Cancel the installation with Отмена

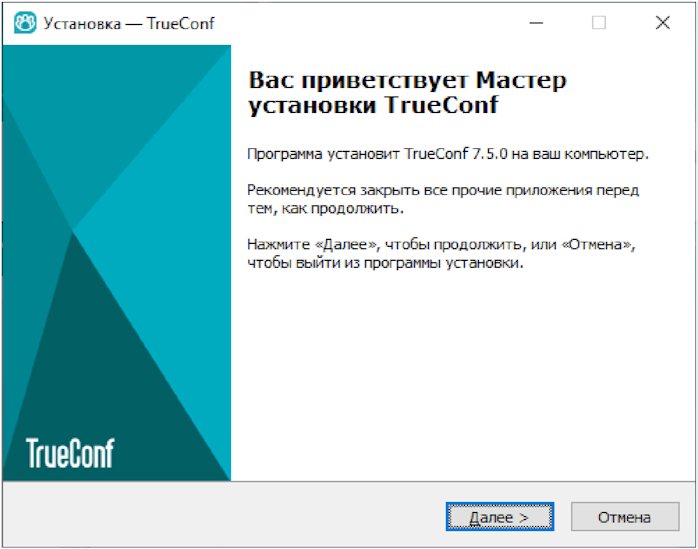pos(625,516)
